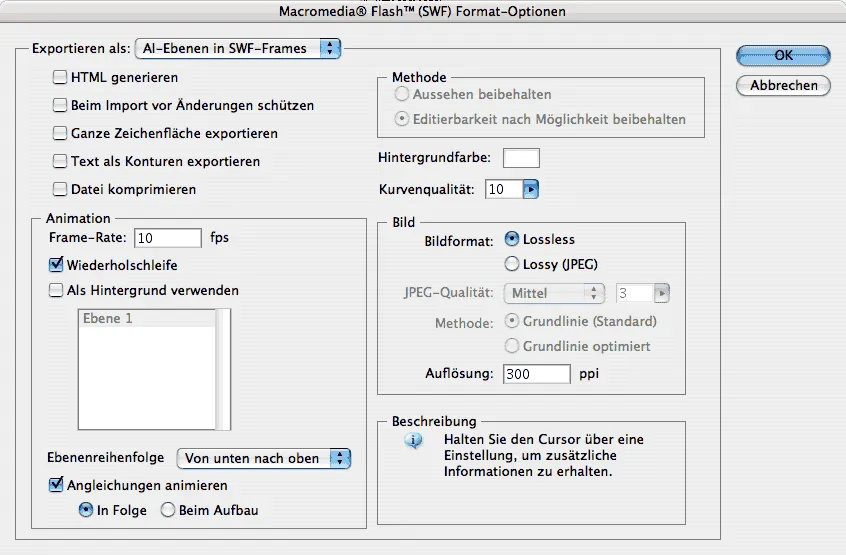This screenshot has width=846, height=555.
Task: Click the info icon in Beschreibung
Action: click(414, 441)
